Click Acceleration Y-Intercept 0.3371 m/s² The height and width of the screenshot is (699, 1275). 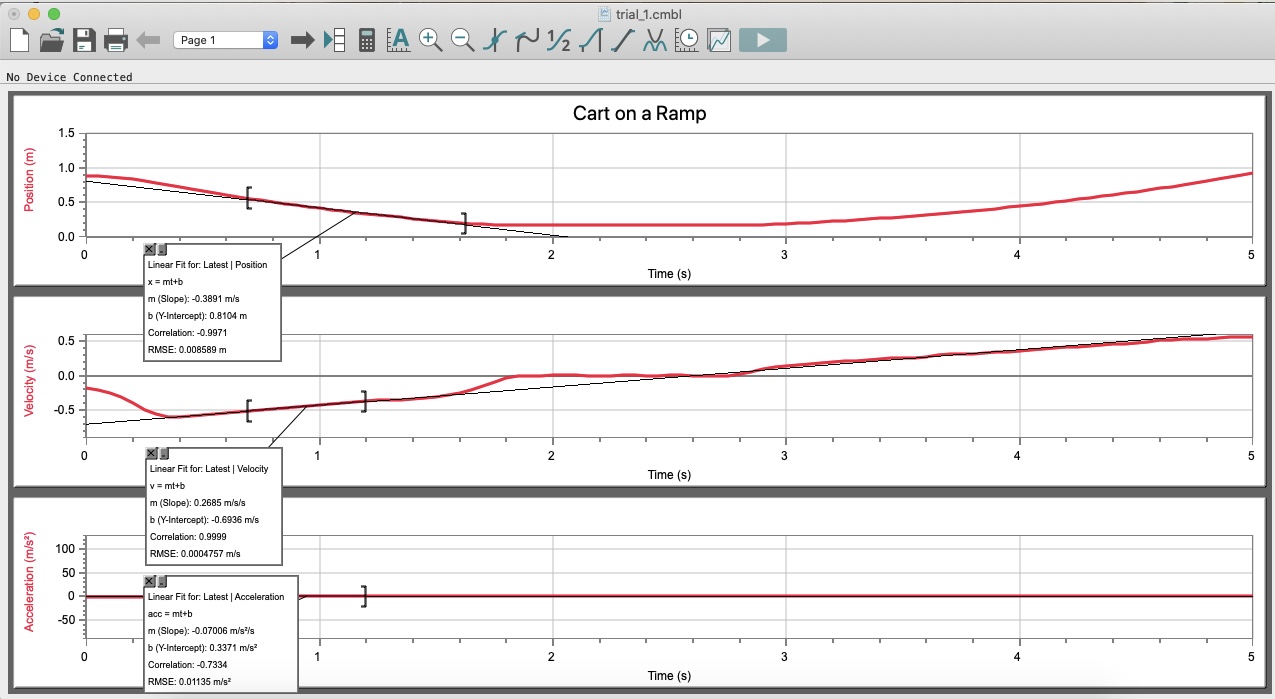click(203, 647)
